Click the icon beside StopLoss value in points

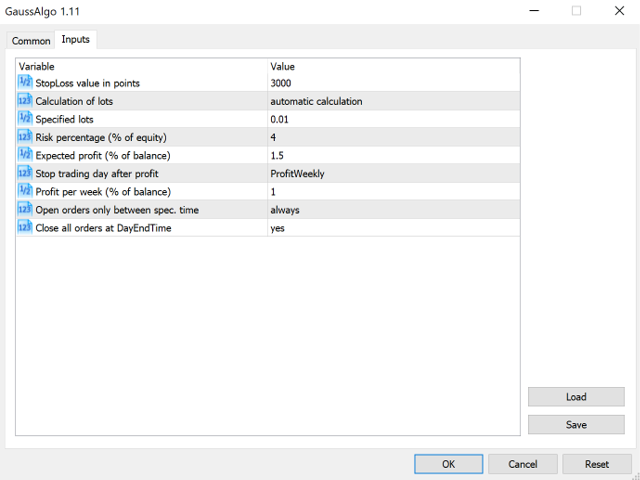pos(25,83)
